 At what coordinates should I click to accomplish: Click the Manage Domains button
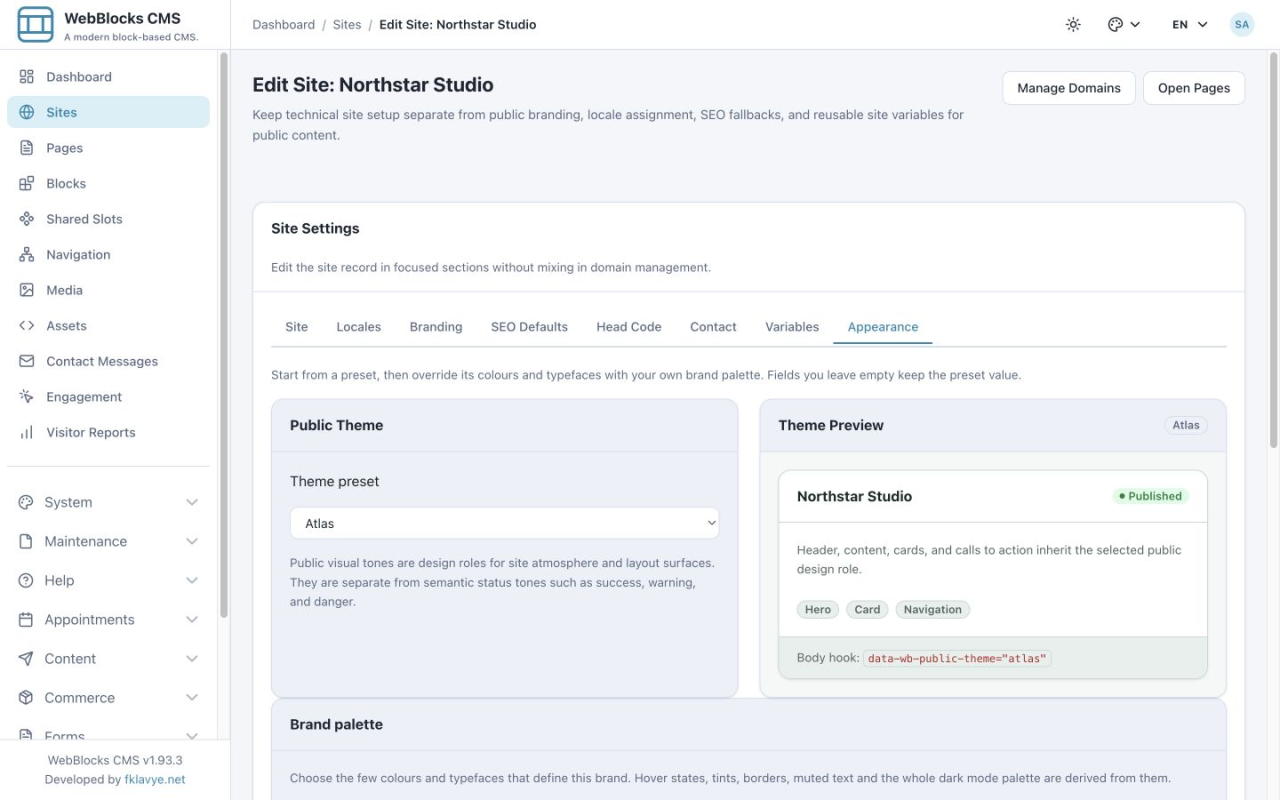(x=1069, y=88)
